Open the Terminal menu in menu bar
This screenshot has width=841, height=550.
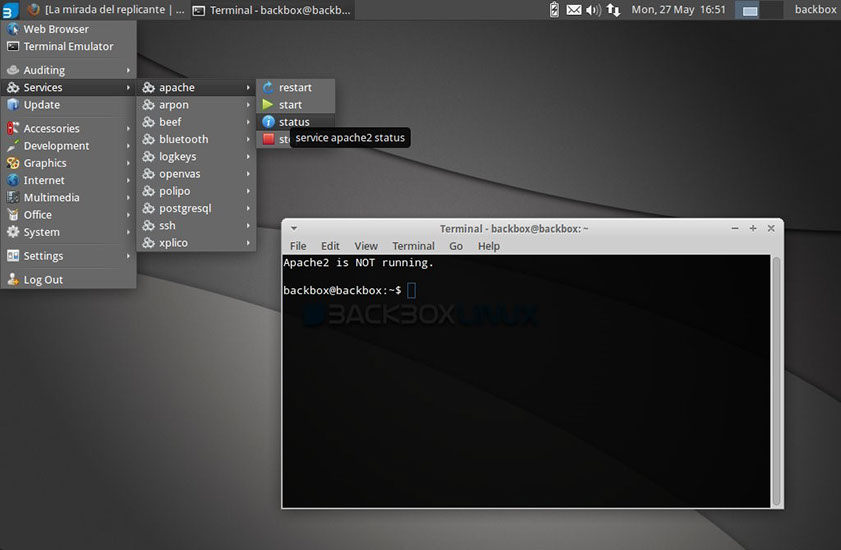tap(413, 246)
